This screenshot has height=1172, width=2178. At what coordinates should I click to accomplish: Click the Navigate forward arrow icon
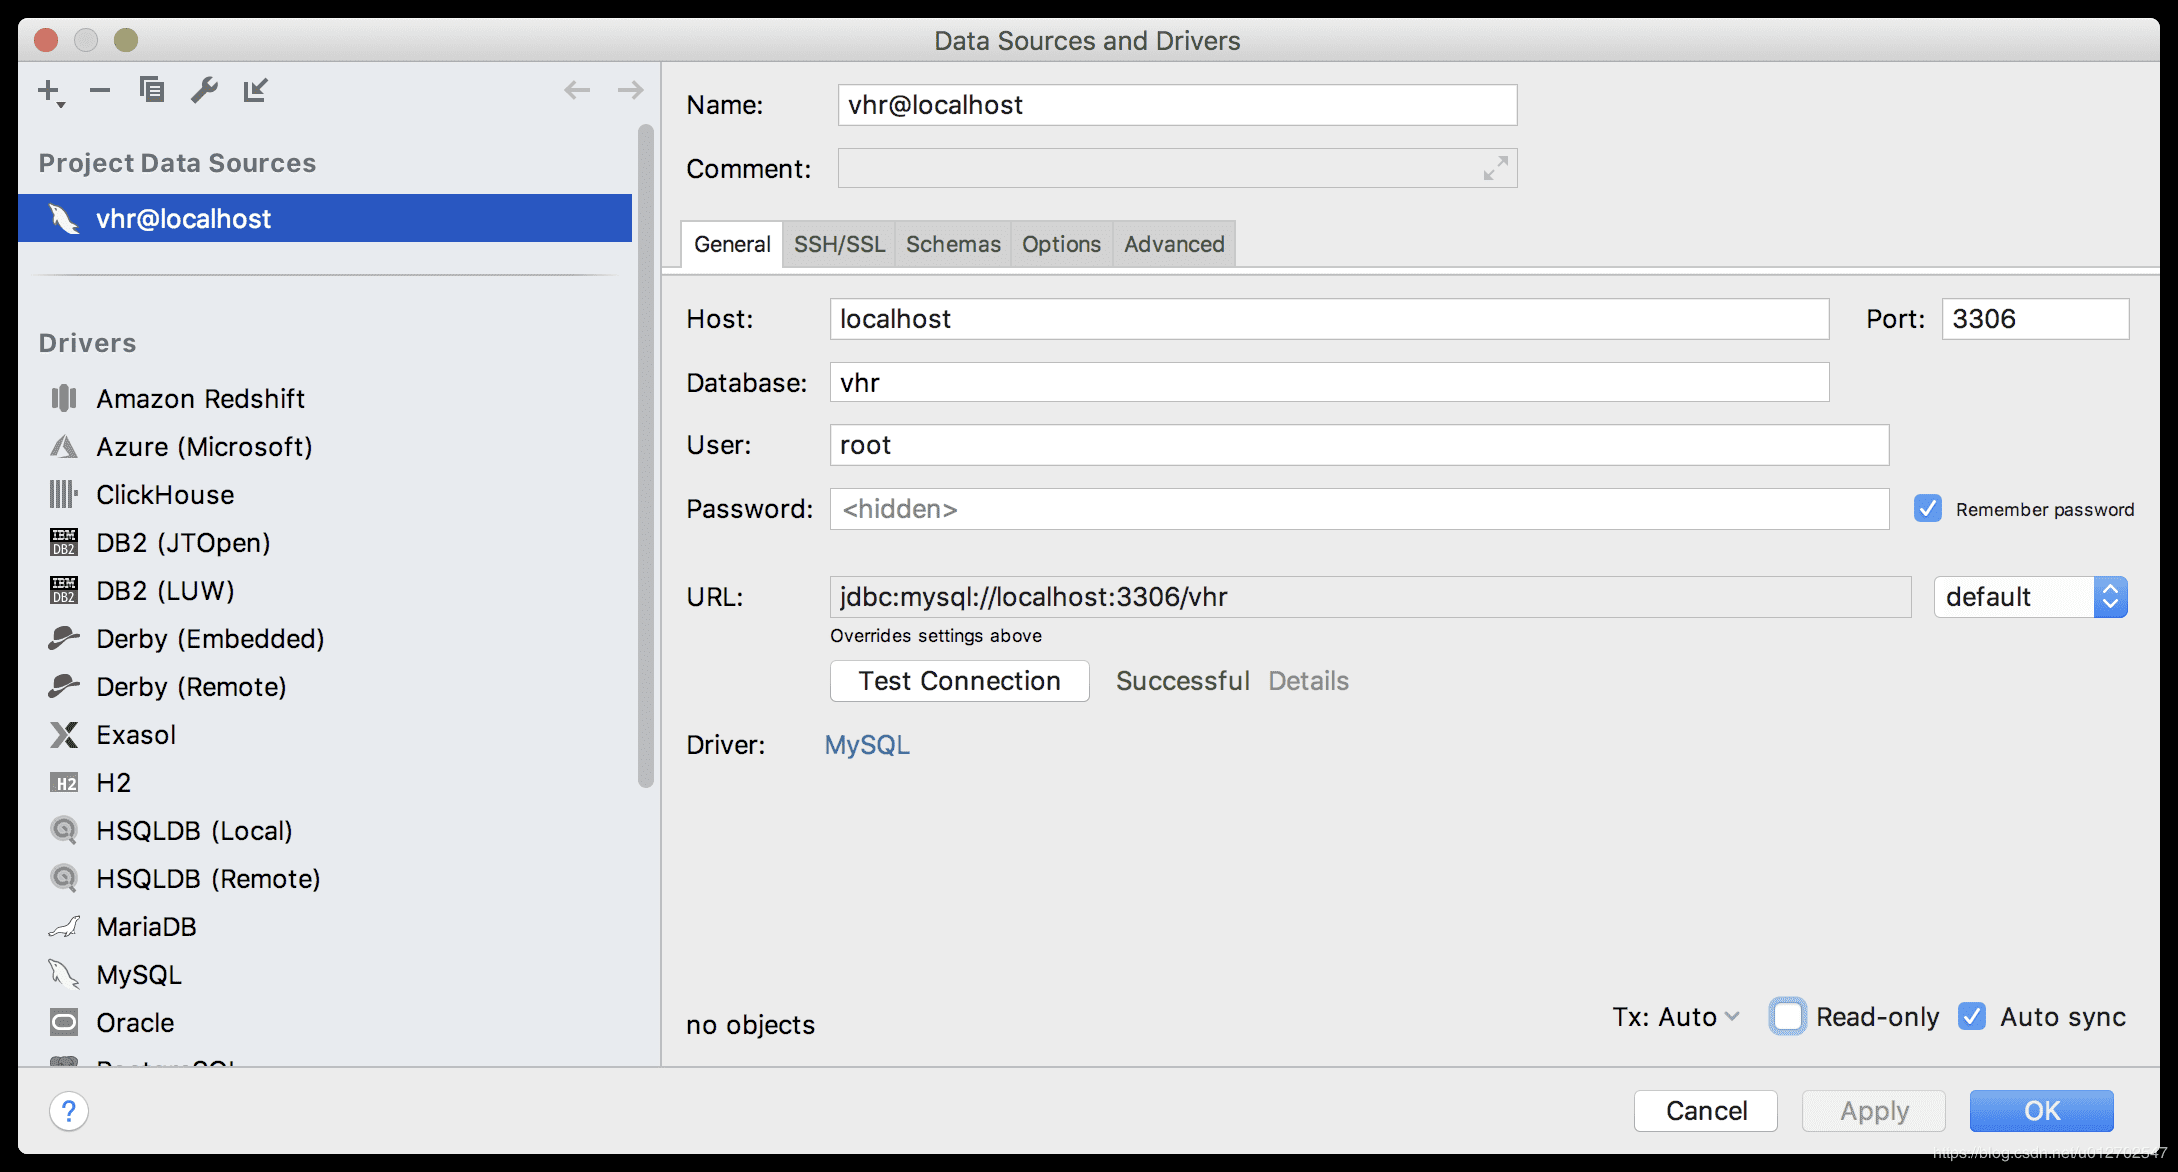(631, 89)
